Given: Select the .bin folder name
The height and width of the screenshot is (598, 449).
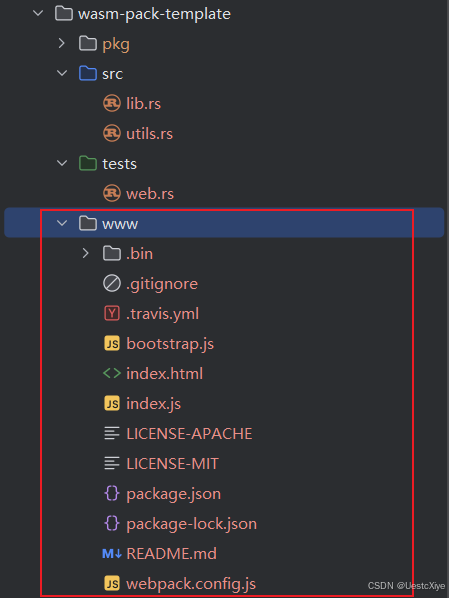Looking at the screenshot, I should (x=140, y=254).
